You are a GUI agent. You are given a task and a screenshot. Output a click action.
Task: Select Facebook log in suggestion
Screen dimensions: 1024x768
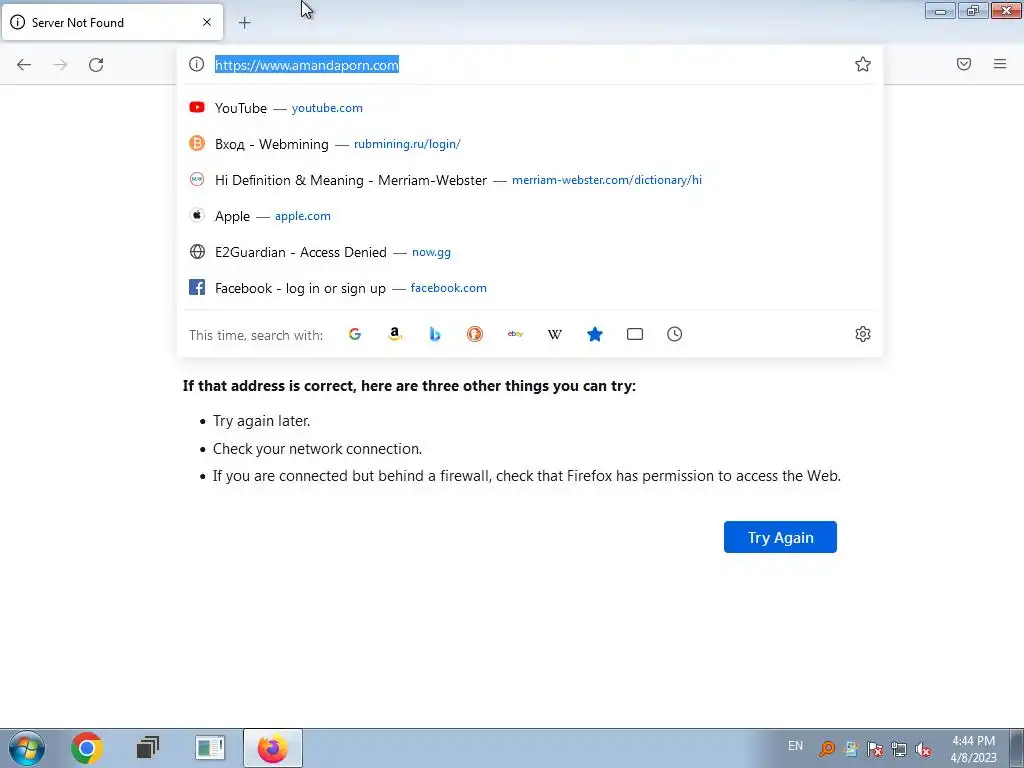(530, 288)
